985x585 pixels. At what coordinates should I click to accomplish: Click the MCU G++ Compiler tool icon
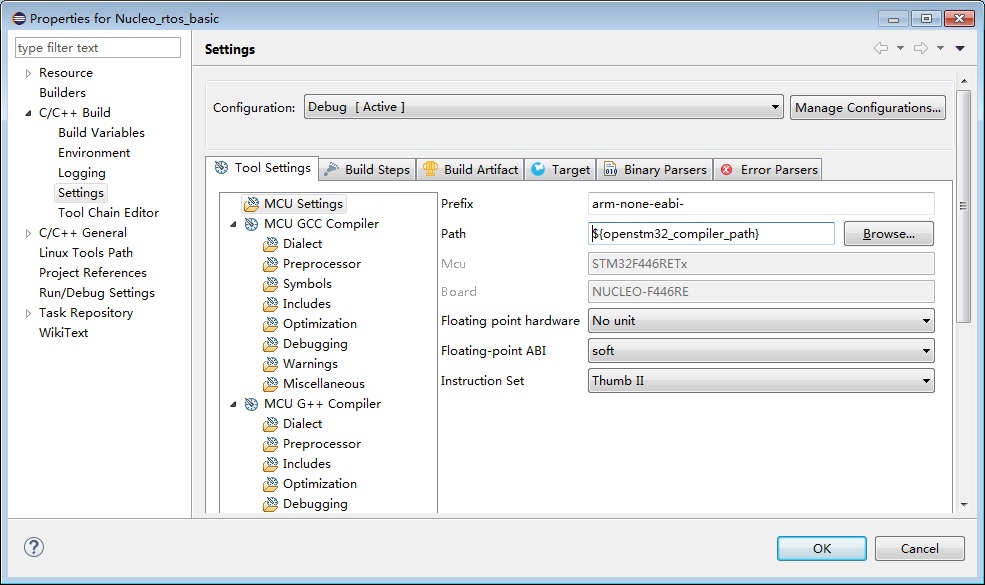[251, 404]
